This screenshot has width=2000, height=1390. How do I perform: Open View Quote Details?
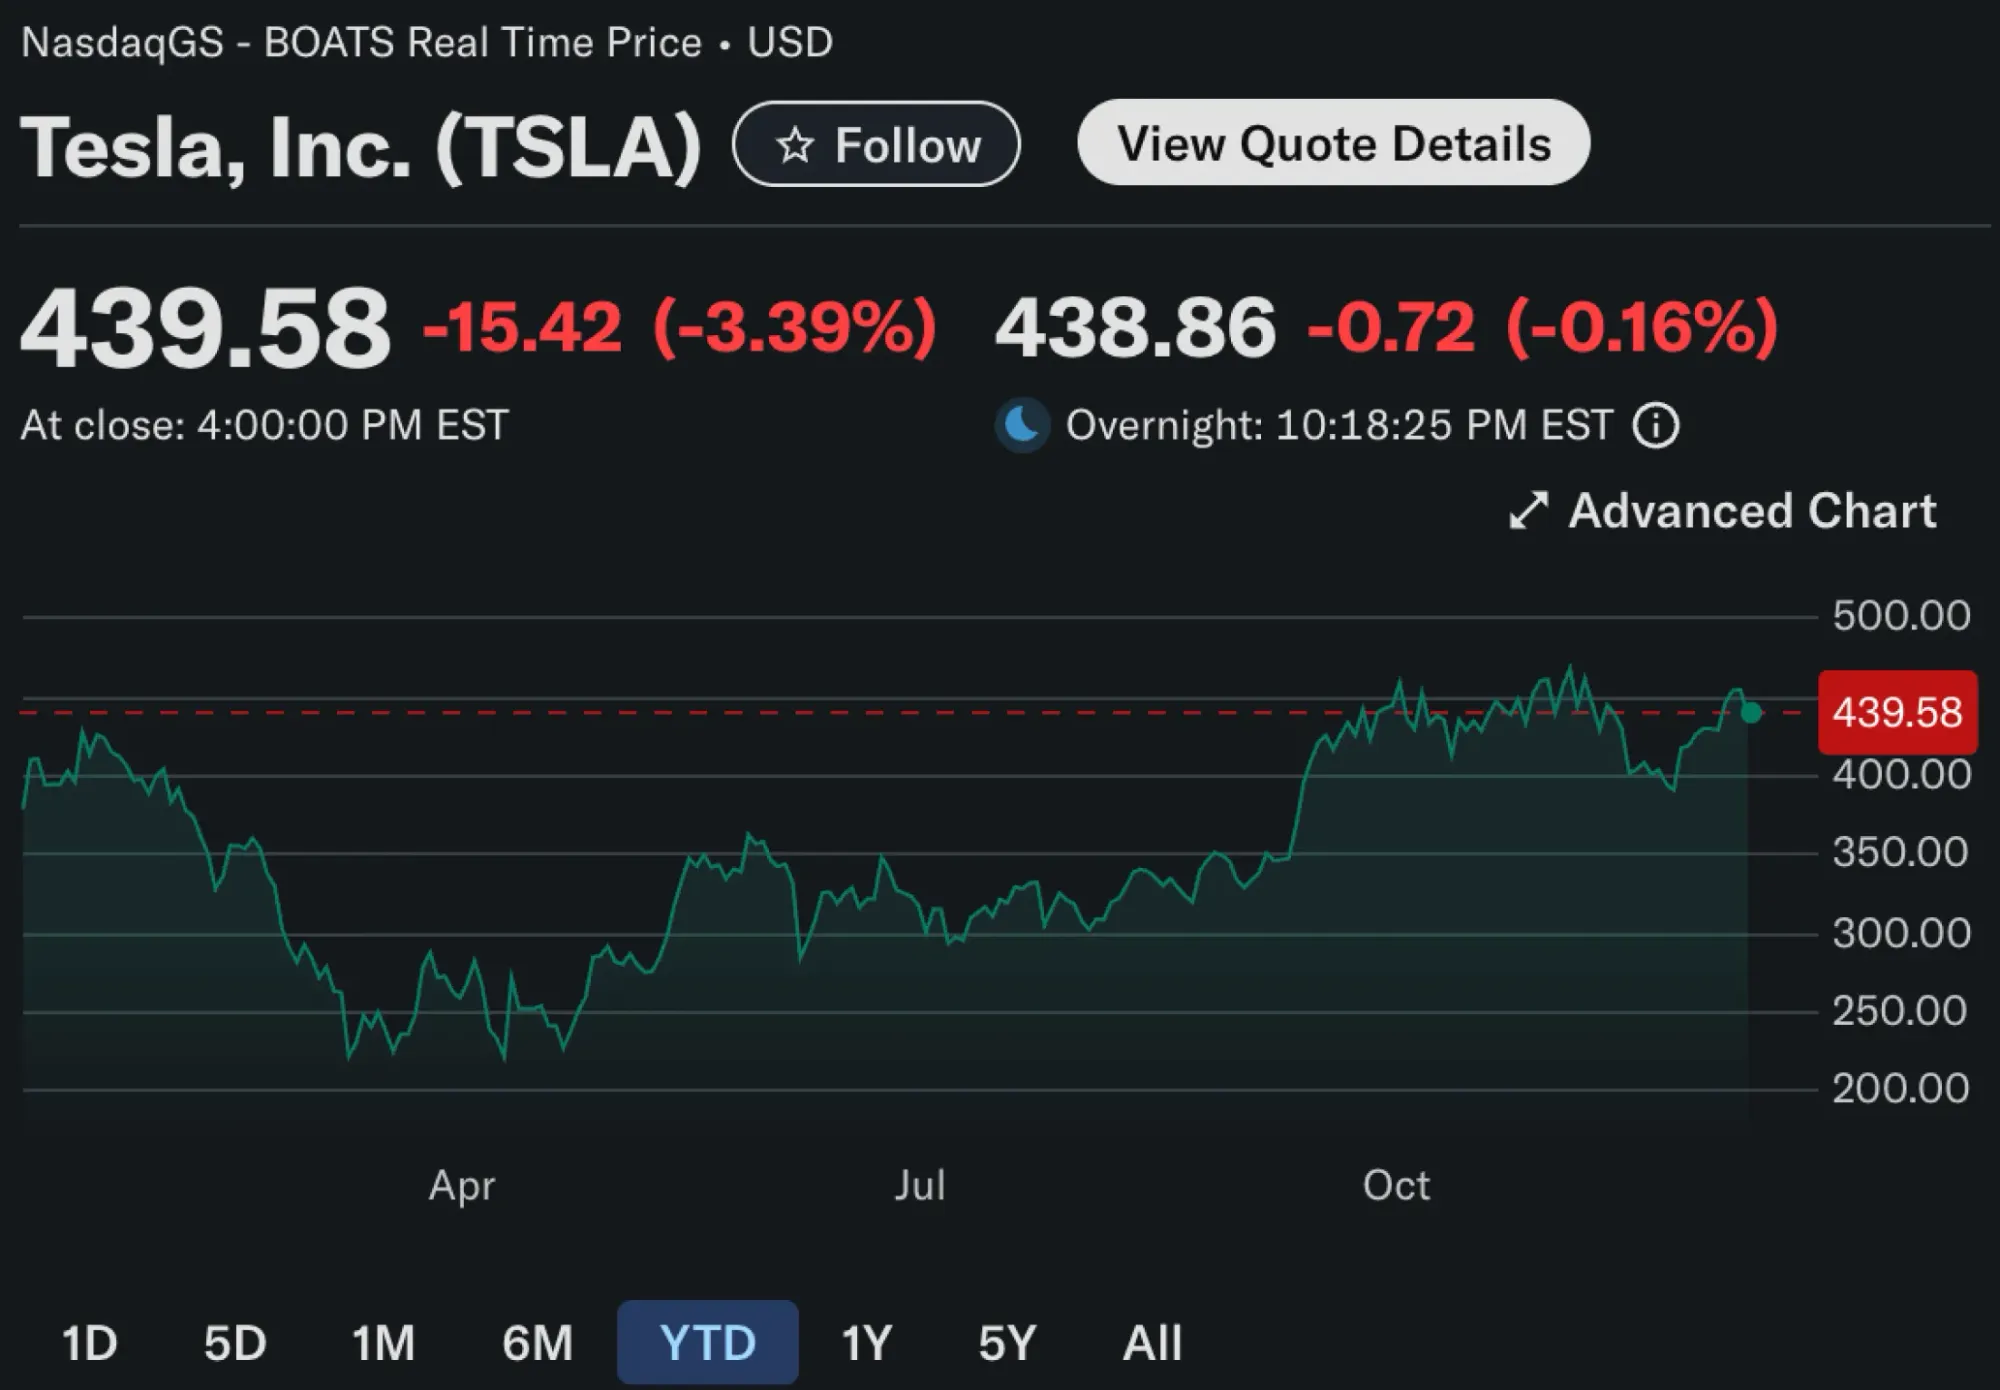pyautogui.click(x=1333, y=143)
